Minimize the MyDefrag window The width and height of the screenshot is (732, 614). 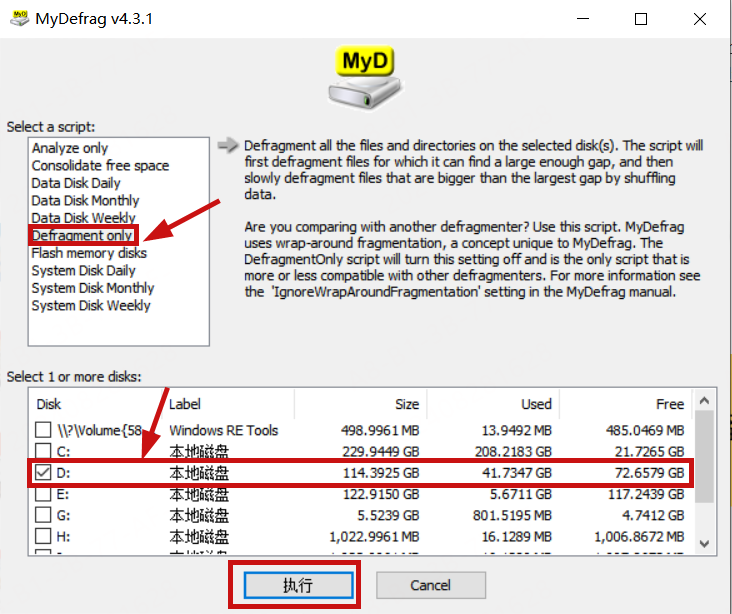(583, 19)
